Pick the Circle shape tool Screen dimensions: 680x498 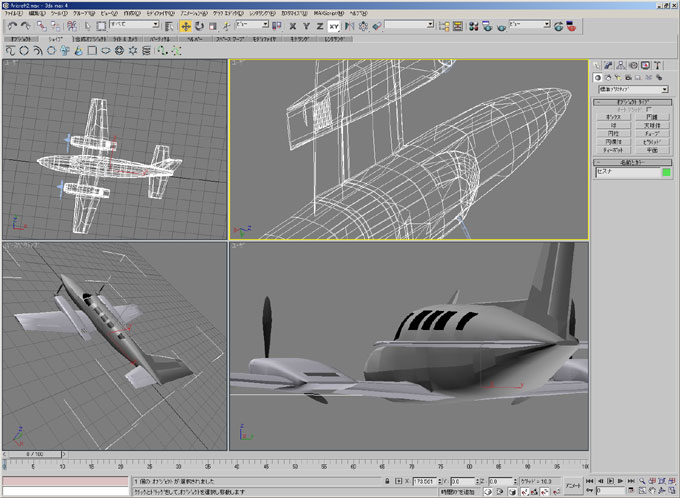pyautogui.click(x=24, y=51)
